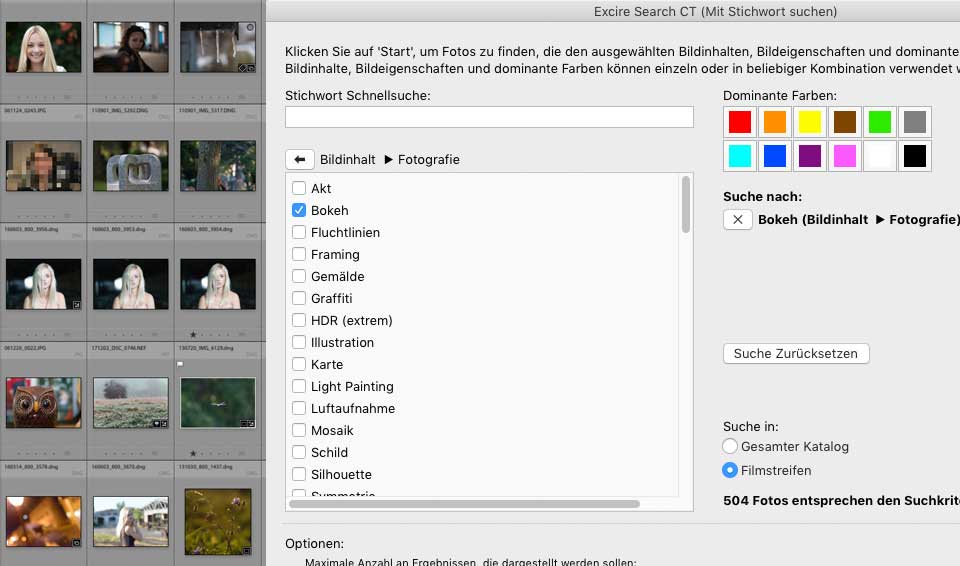Click the vertical scrollbar of the keyword list
960x566 pixels.
coord(686,205)
